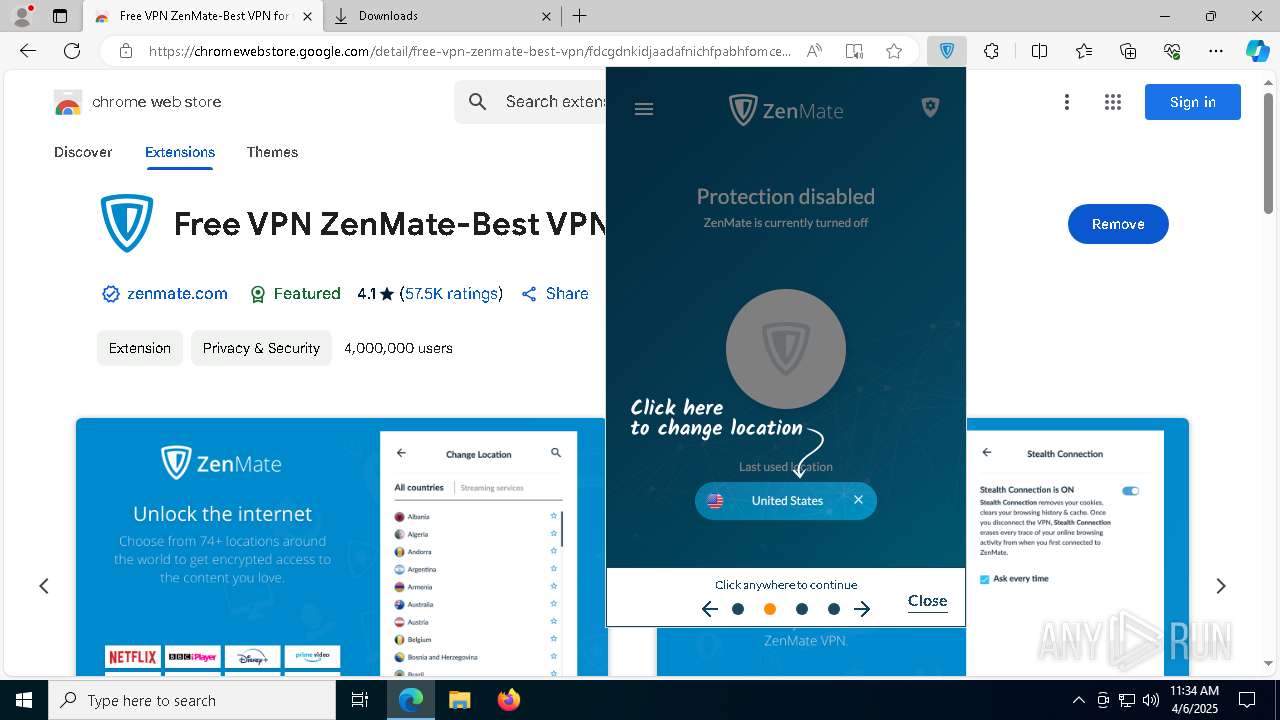Open Collections toolbar icon
Image resolution: width=1280 pixels, height=720 pixels.
tap(1128, 51)
